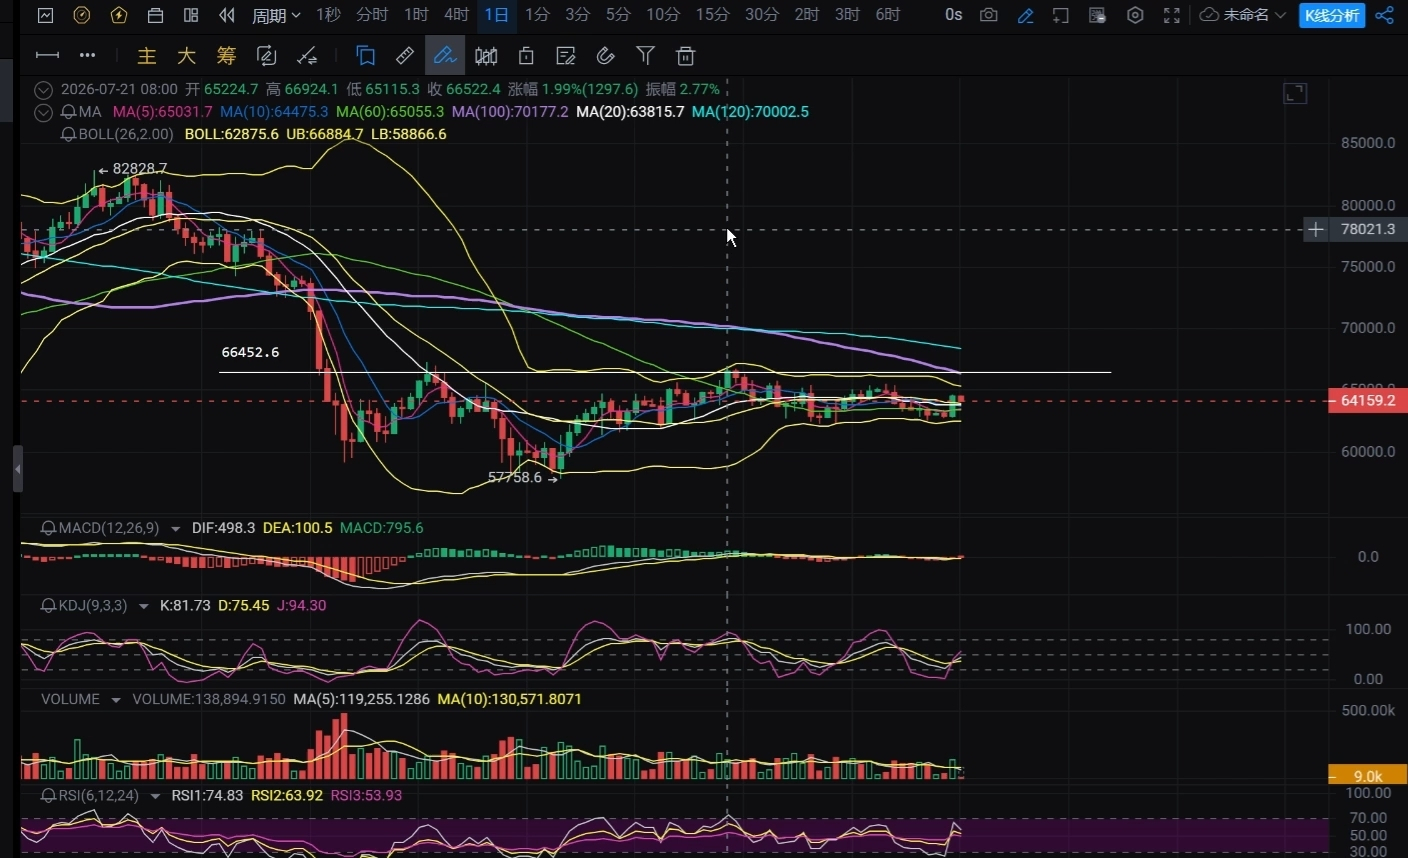Click the orange target-compass icon
This screenshot has height=858, width=1408.
pos(82,15)
